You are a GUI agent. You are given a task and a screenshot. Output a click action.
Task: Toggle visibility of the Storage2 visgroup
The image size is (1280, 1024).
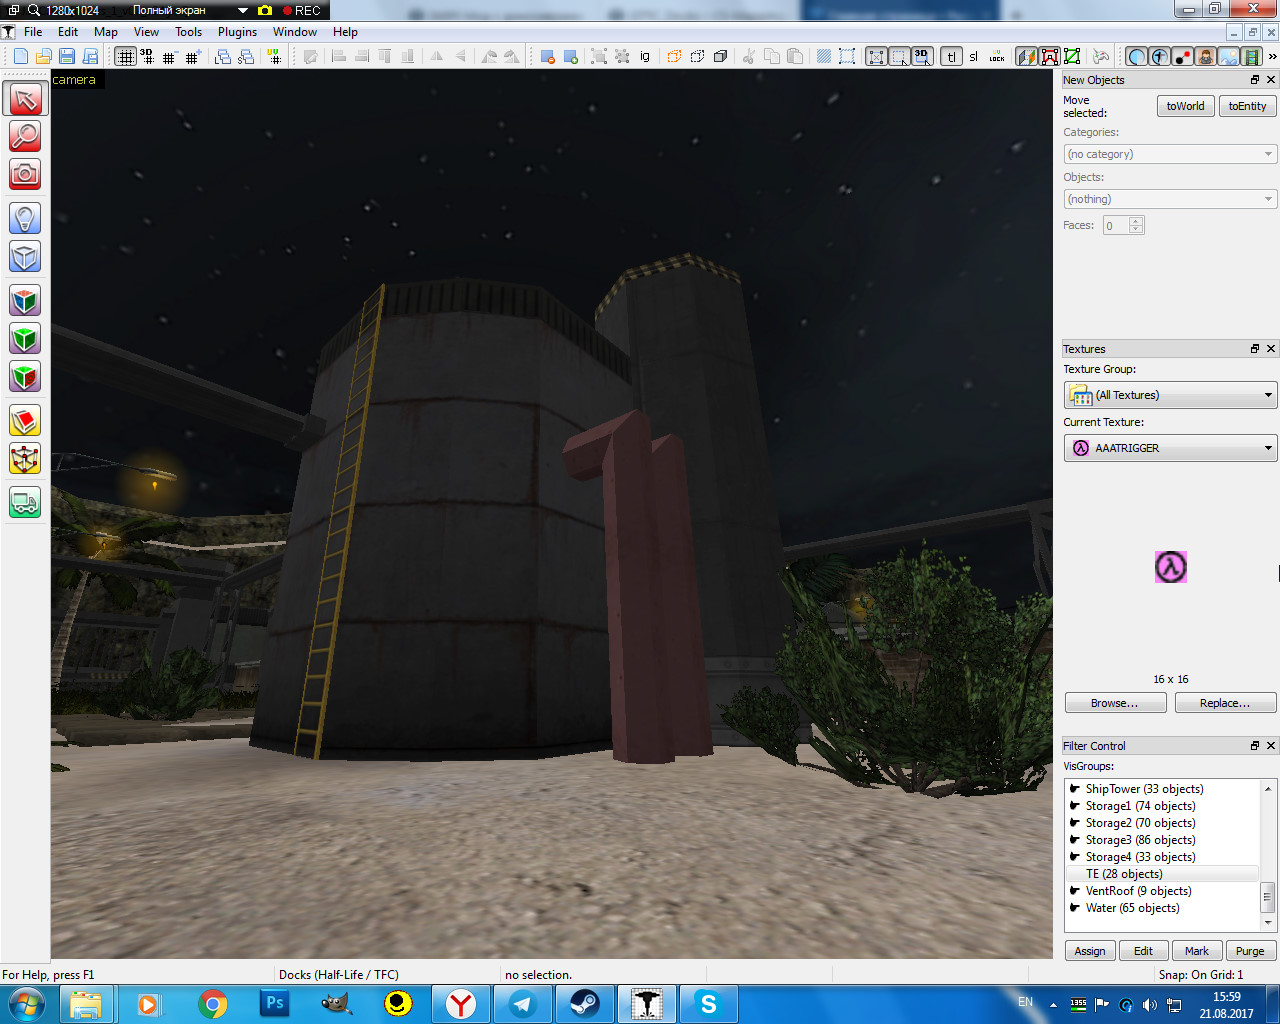1075,822
